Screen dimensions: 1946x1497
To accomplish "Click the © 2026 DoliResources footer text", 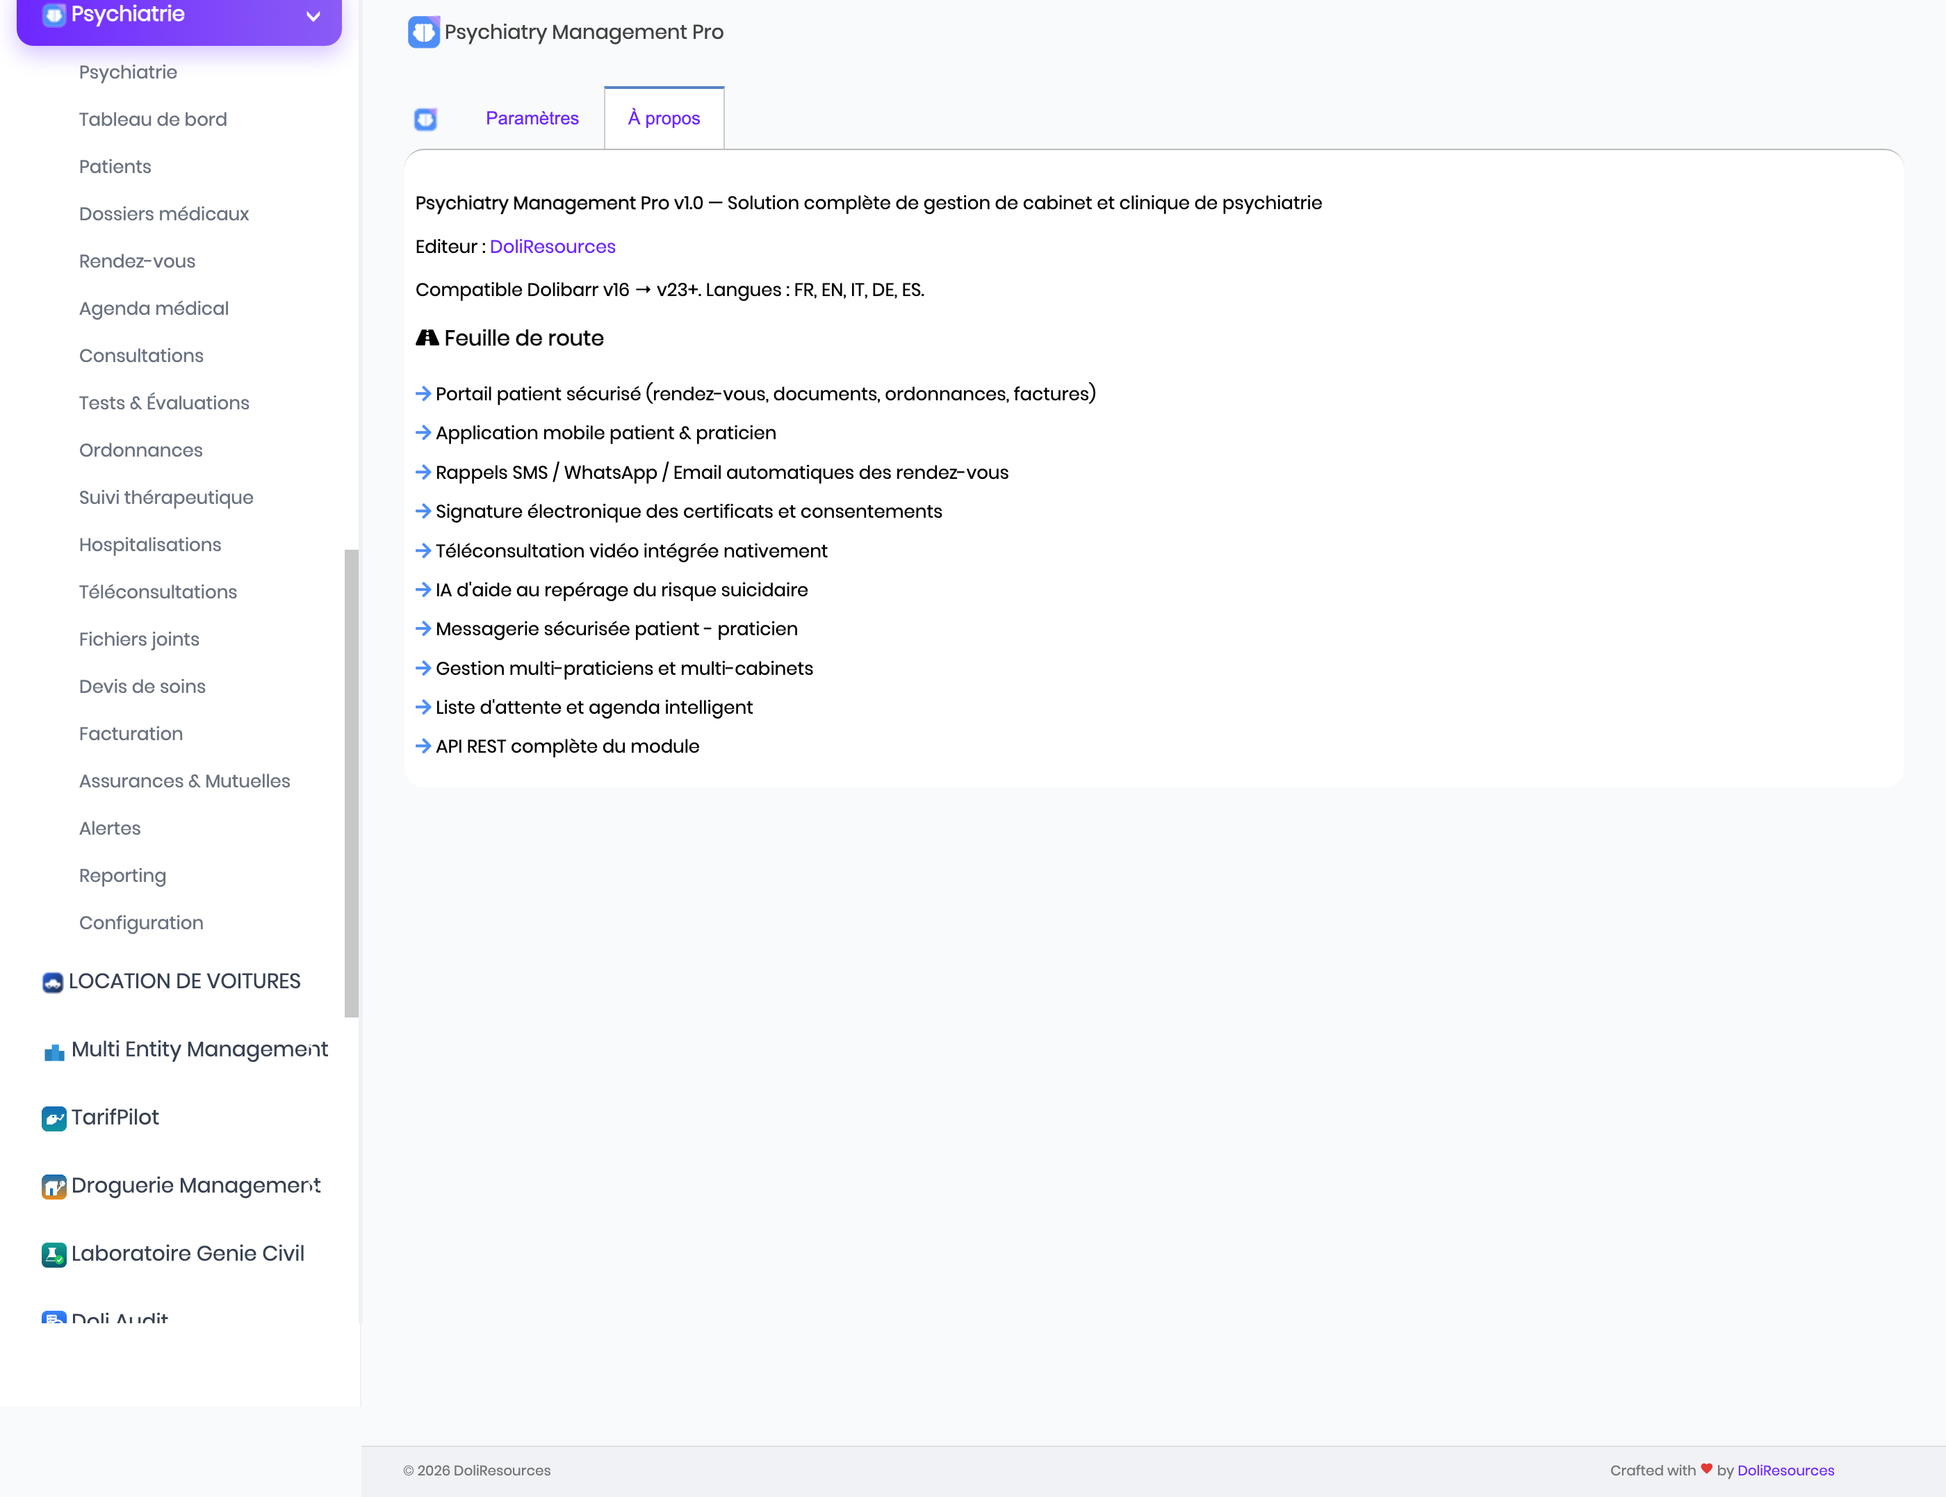I will coord(477,1470).
